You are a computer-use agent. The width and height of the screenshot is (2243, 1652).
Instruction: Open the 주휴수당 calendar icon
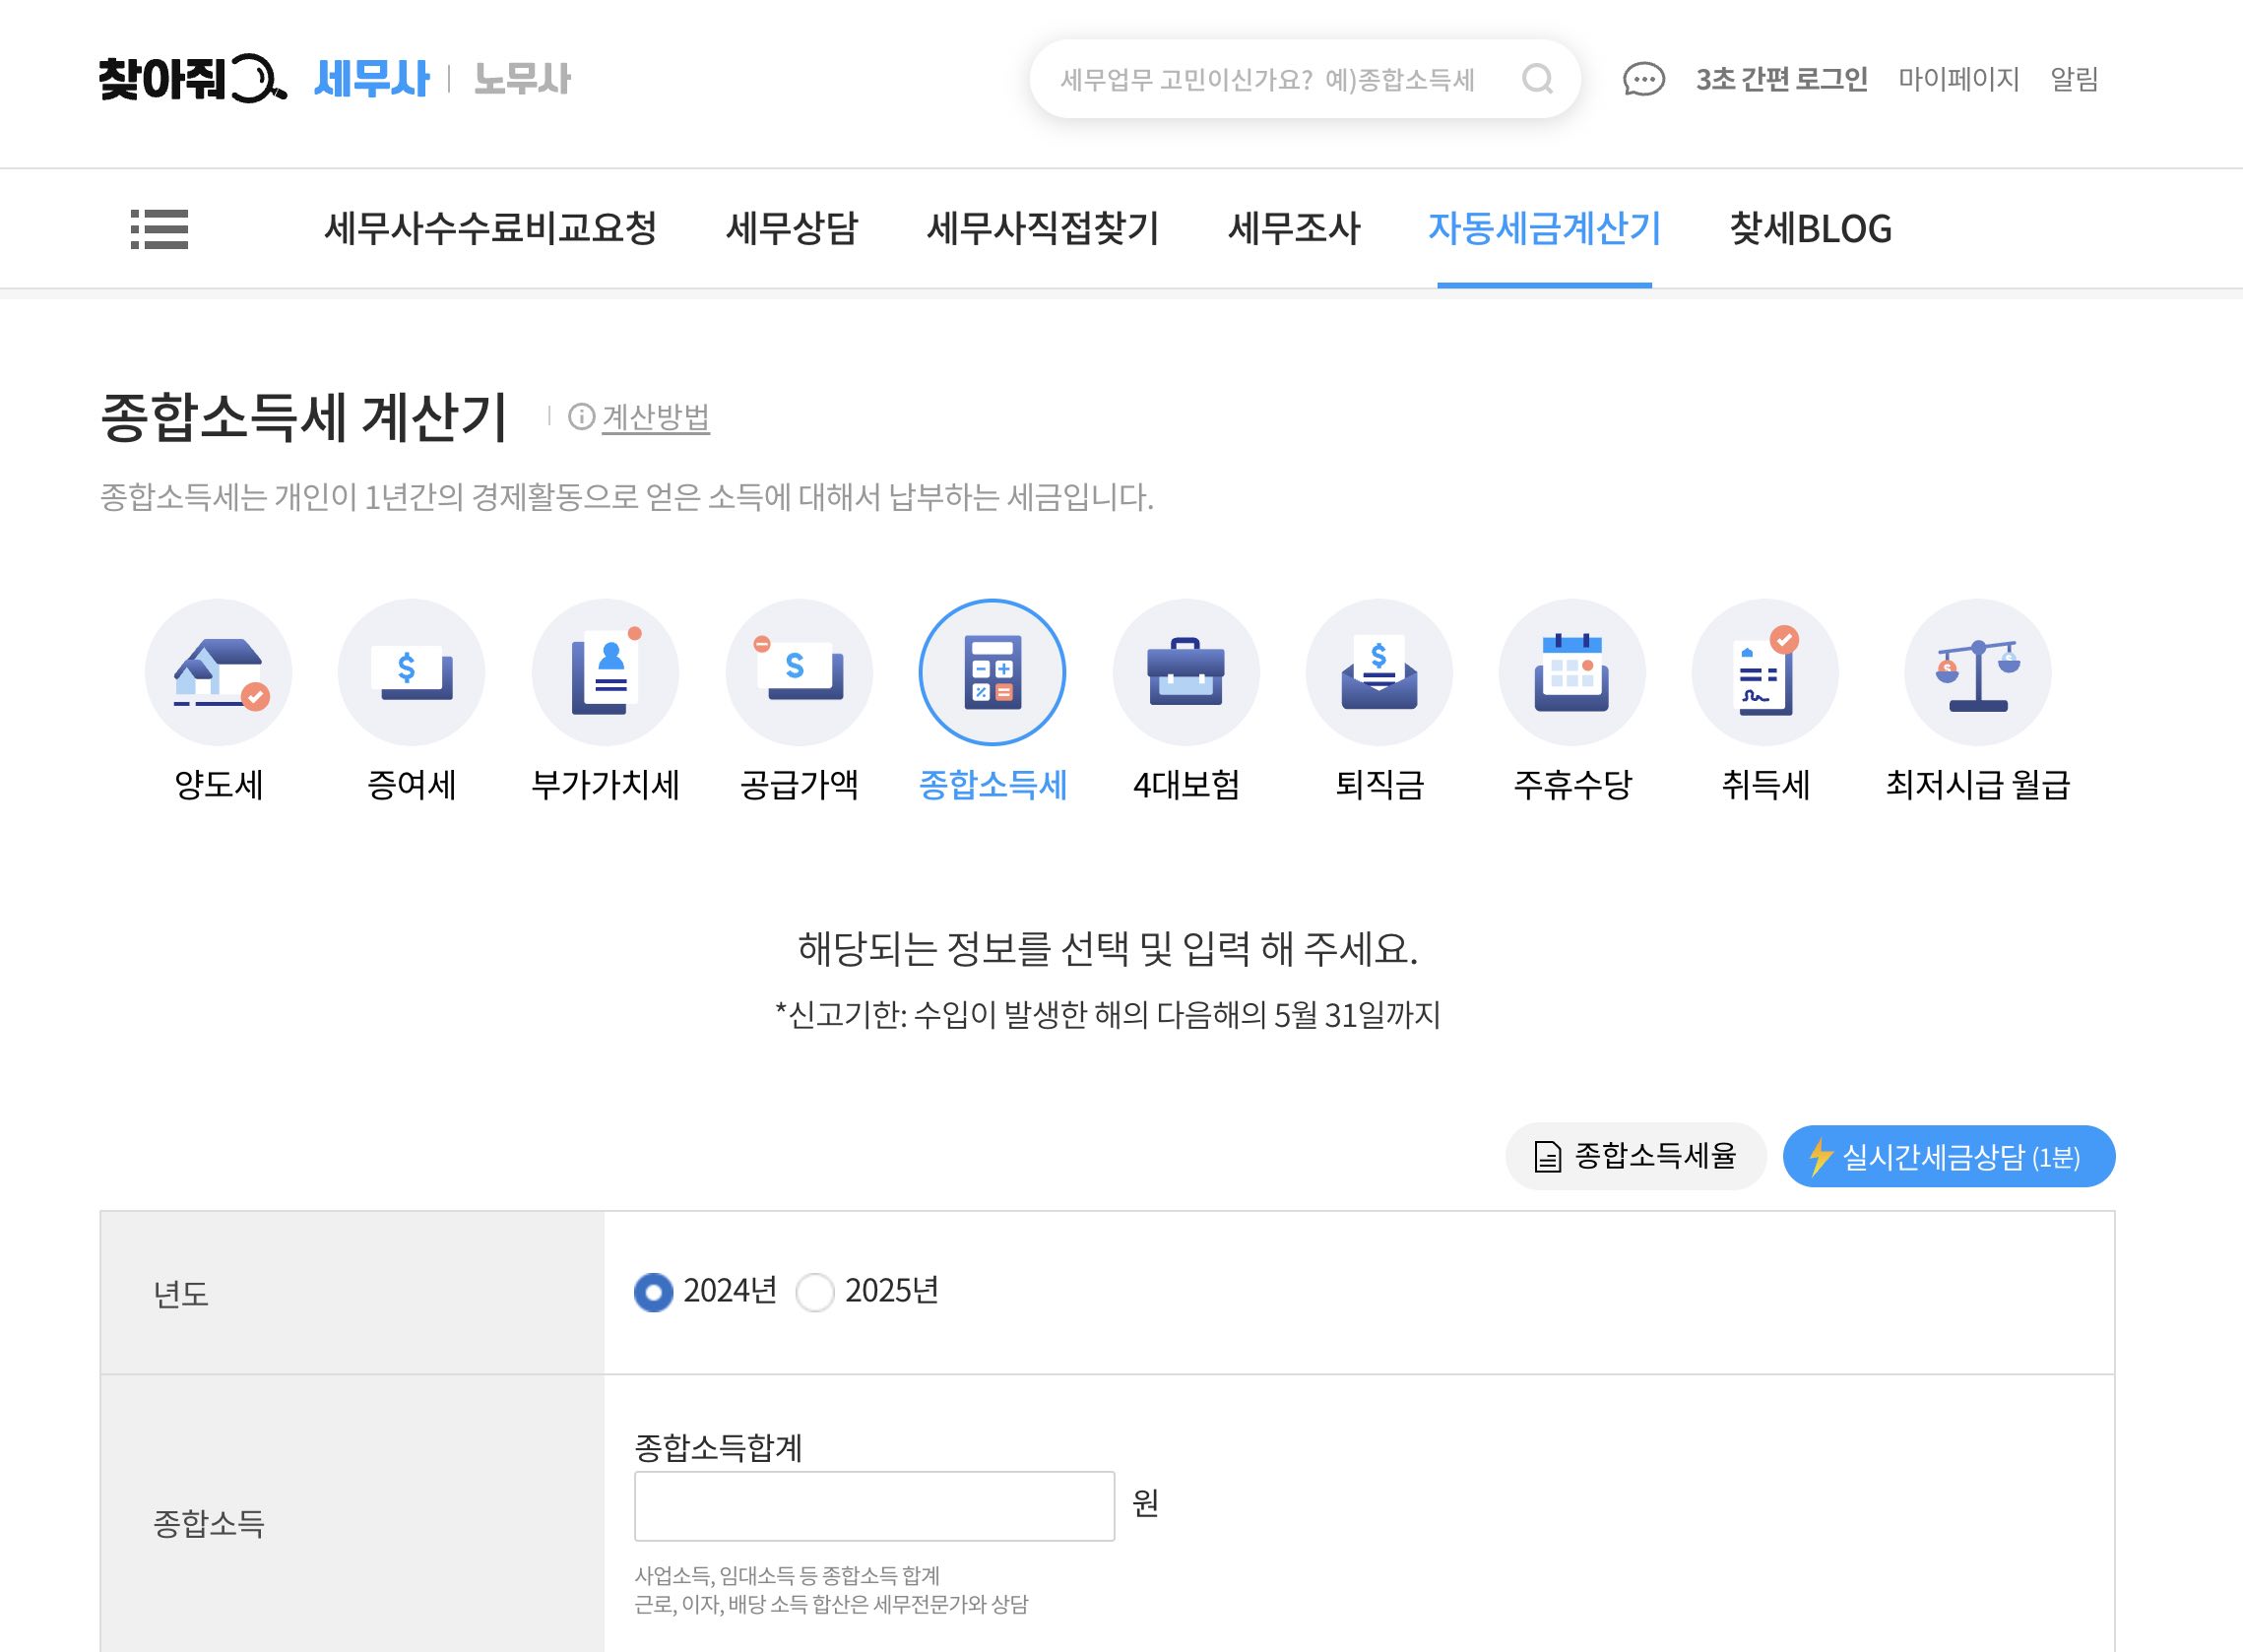(x=1571, y=672)
